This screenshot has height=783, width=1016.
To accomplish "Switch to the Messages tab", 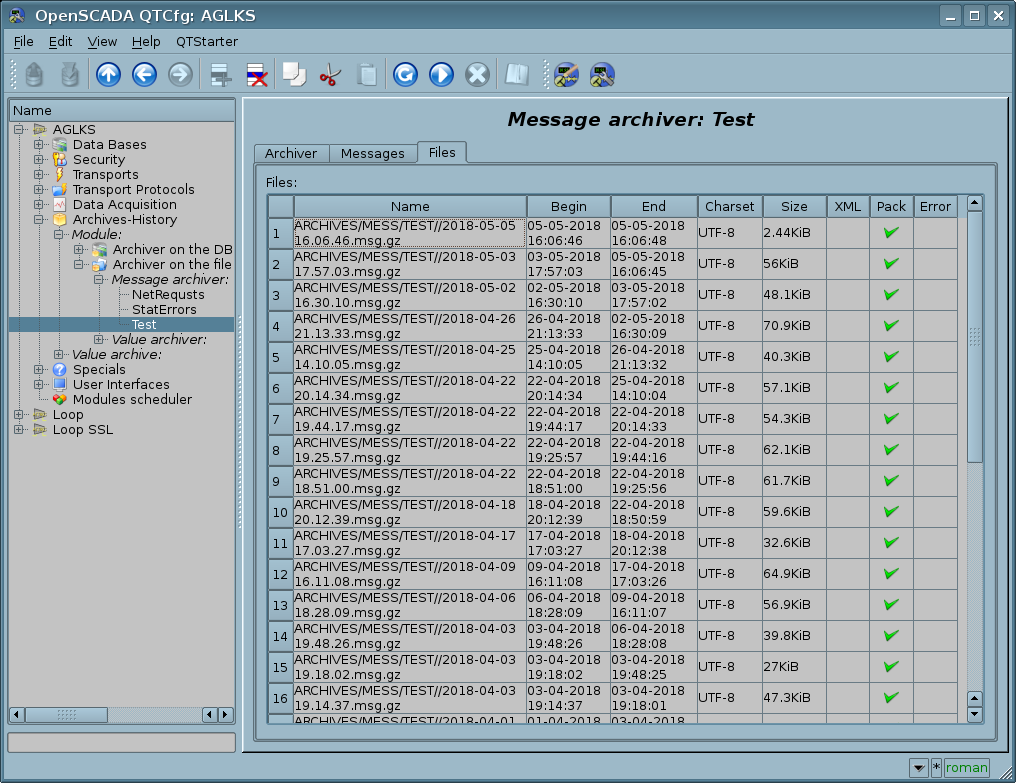I will [372, 153].
